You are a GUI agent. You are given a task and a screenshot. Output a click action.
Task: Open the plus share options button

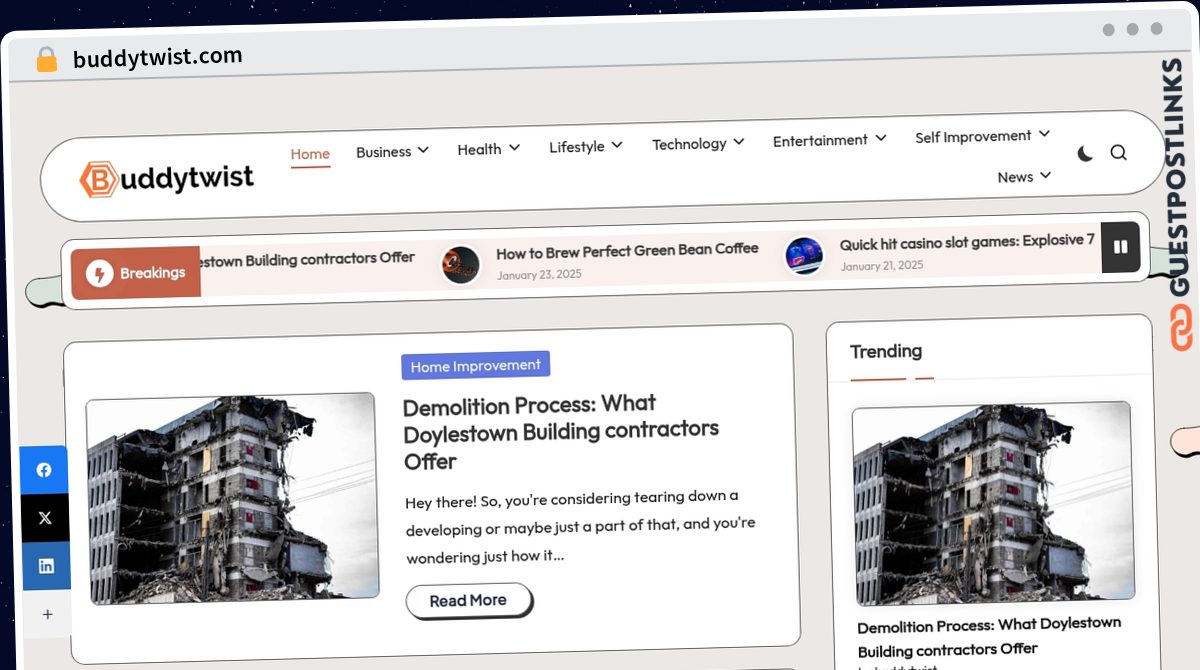pos(46,614)
